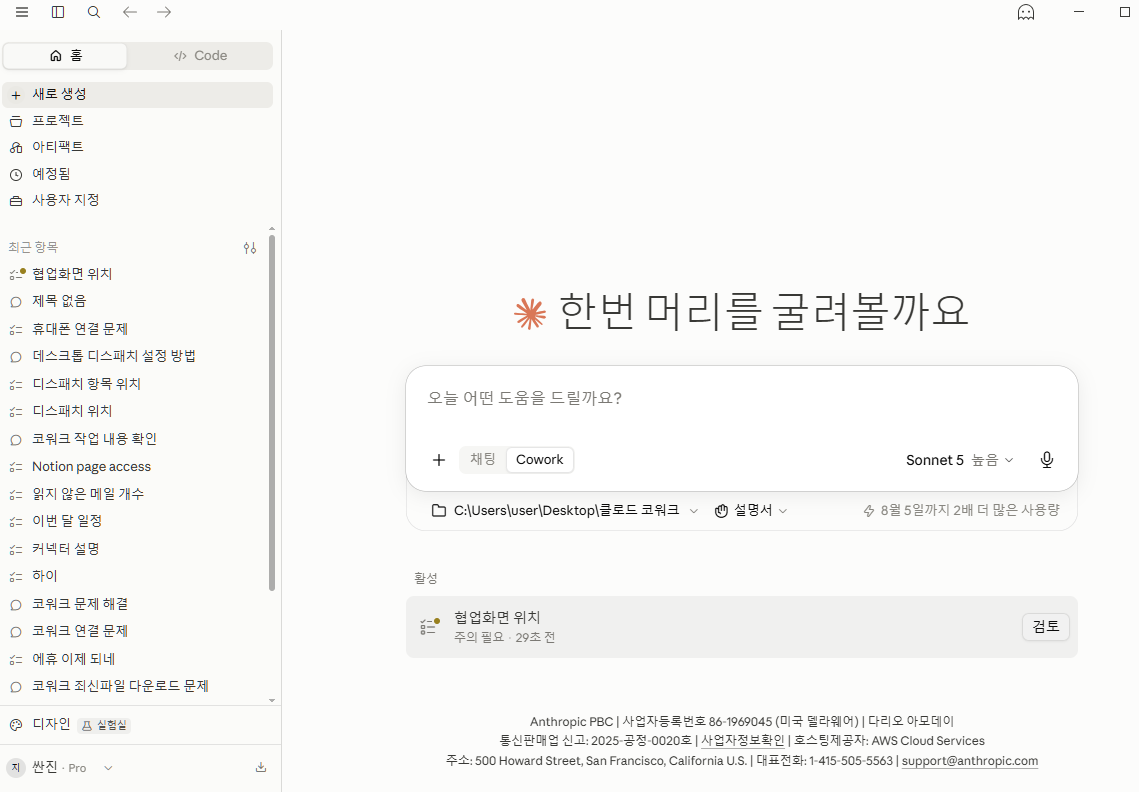Image resolution: width=1139 pixels, height=792 pixels.
Task: Open 프로젝트 in the sidebar
Action: 137,121
